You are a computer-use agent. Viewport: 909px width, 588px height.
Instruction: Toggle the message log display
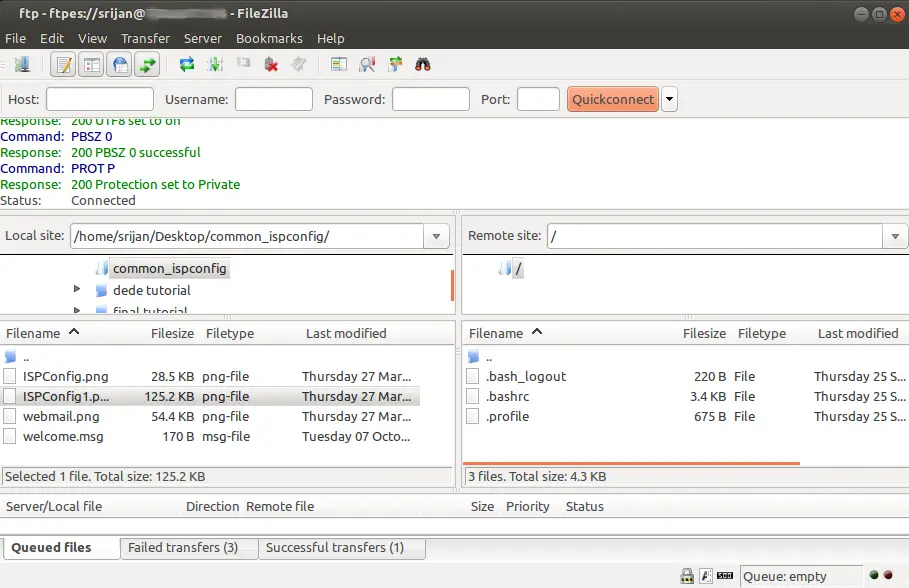tap(63, 64)
